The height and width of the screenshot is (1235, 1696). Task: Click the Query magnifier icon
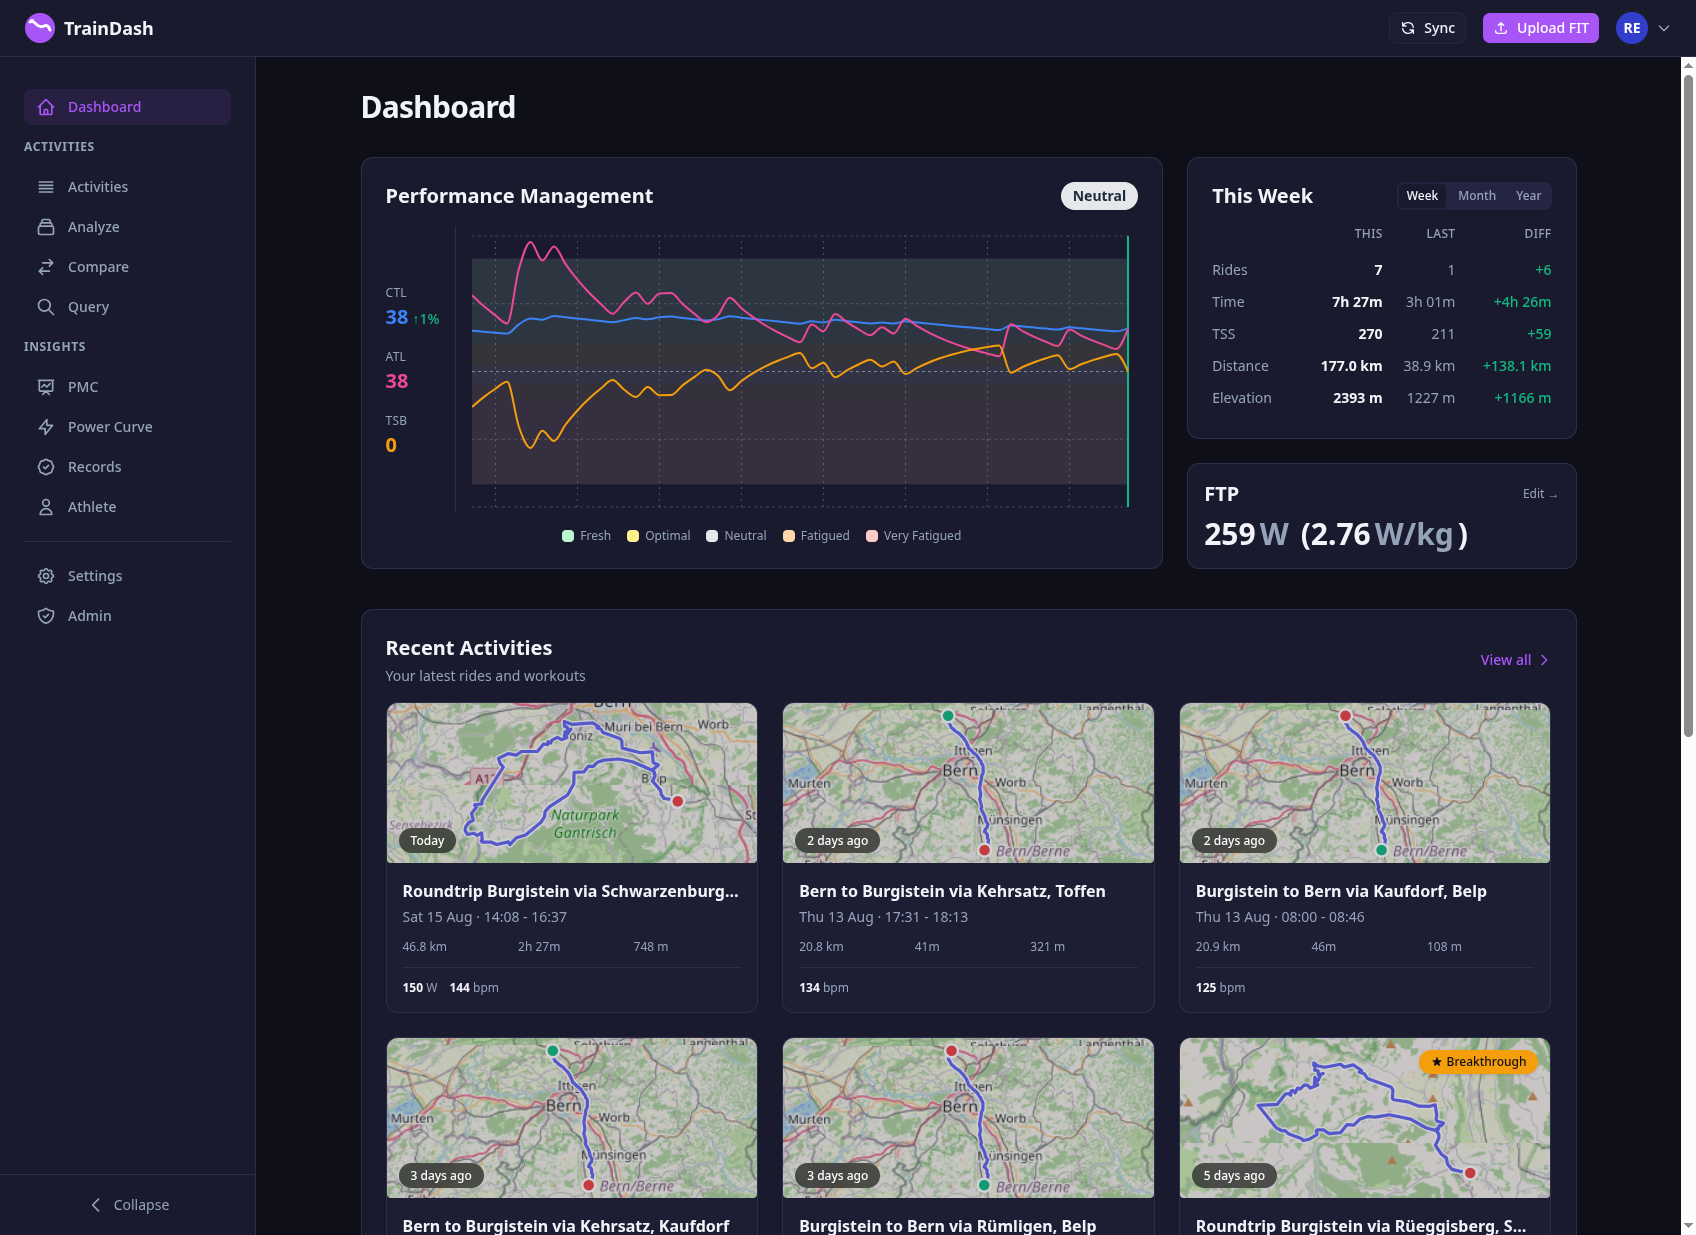pos(46,307)
